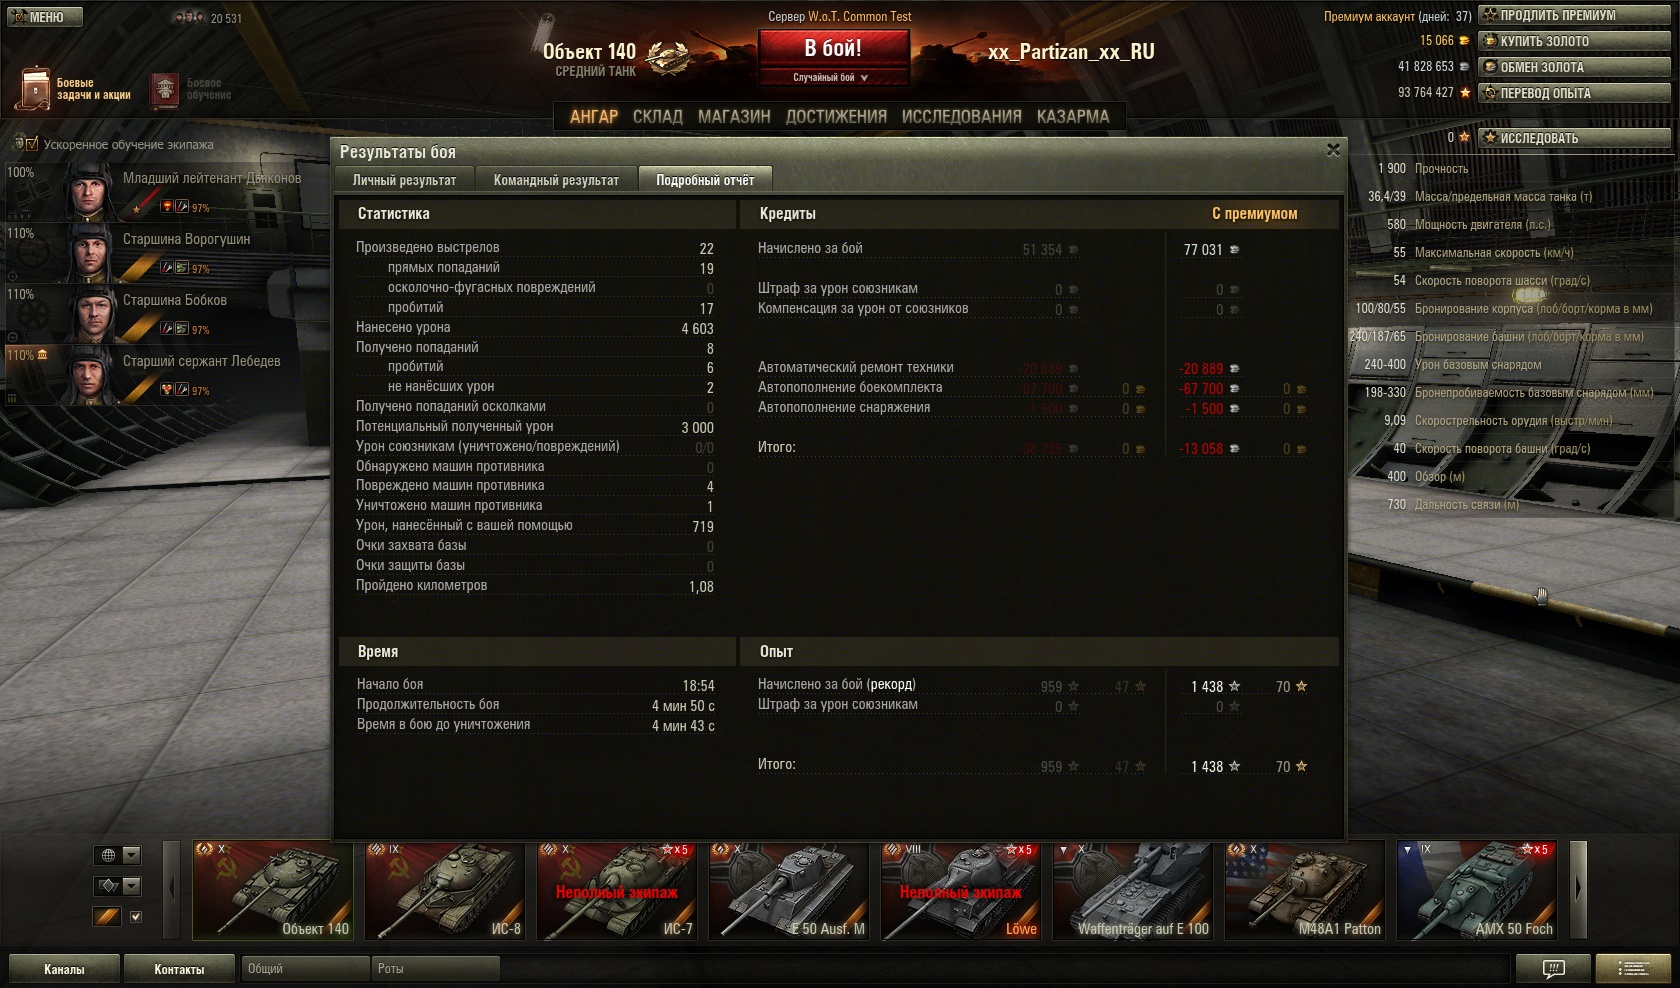
Task: Click the crew icon showing 20 531
Action: pyautogui.click(x=189, y=17)
